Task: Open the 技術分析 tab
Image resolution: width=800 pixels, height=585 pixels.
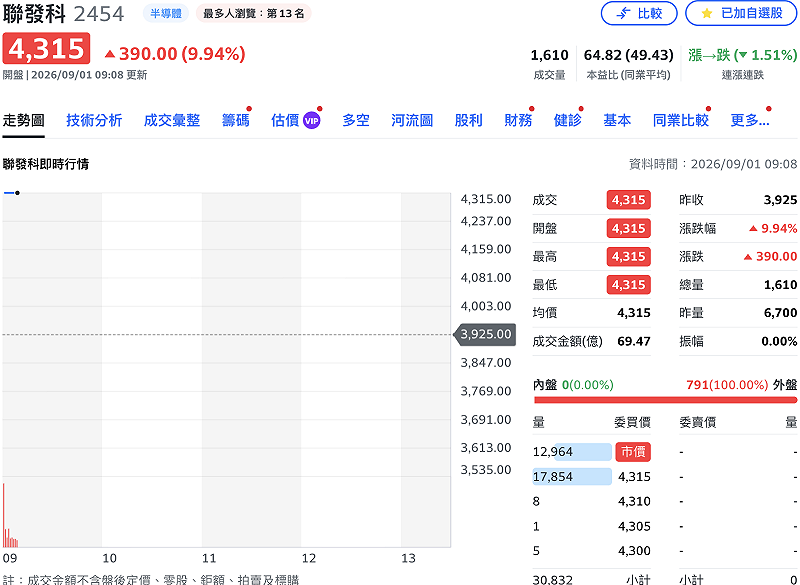Action: [x=94, y=120]
